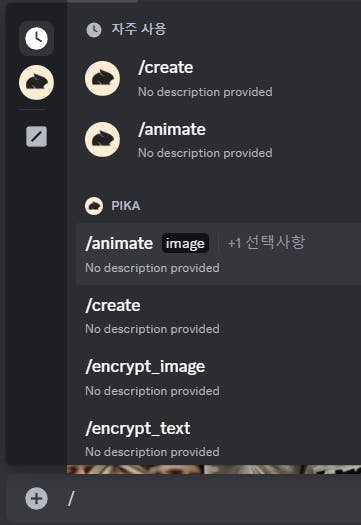
Task: Open the frequently used clock tab in sidebar
Action: click(x=37, y=38)
